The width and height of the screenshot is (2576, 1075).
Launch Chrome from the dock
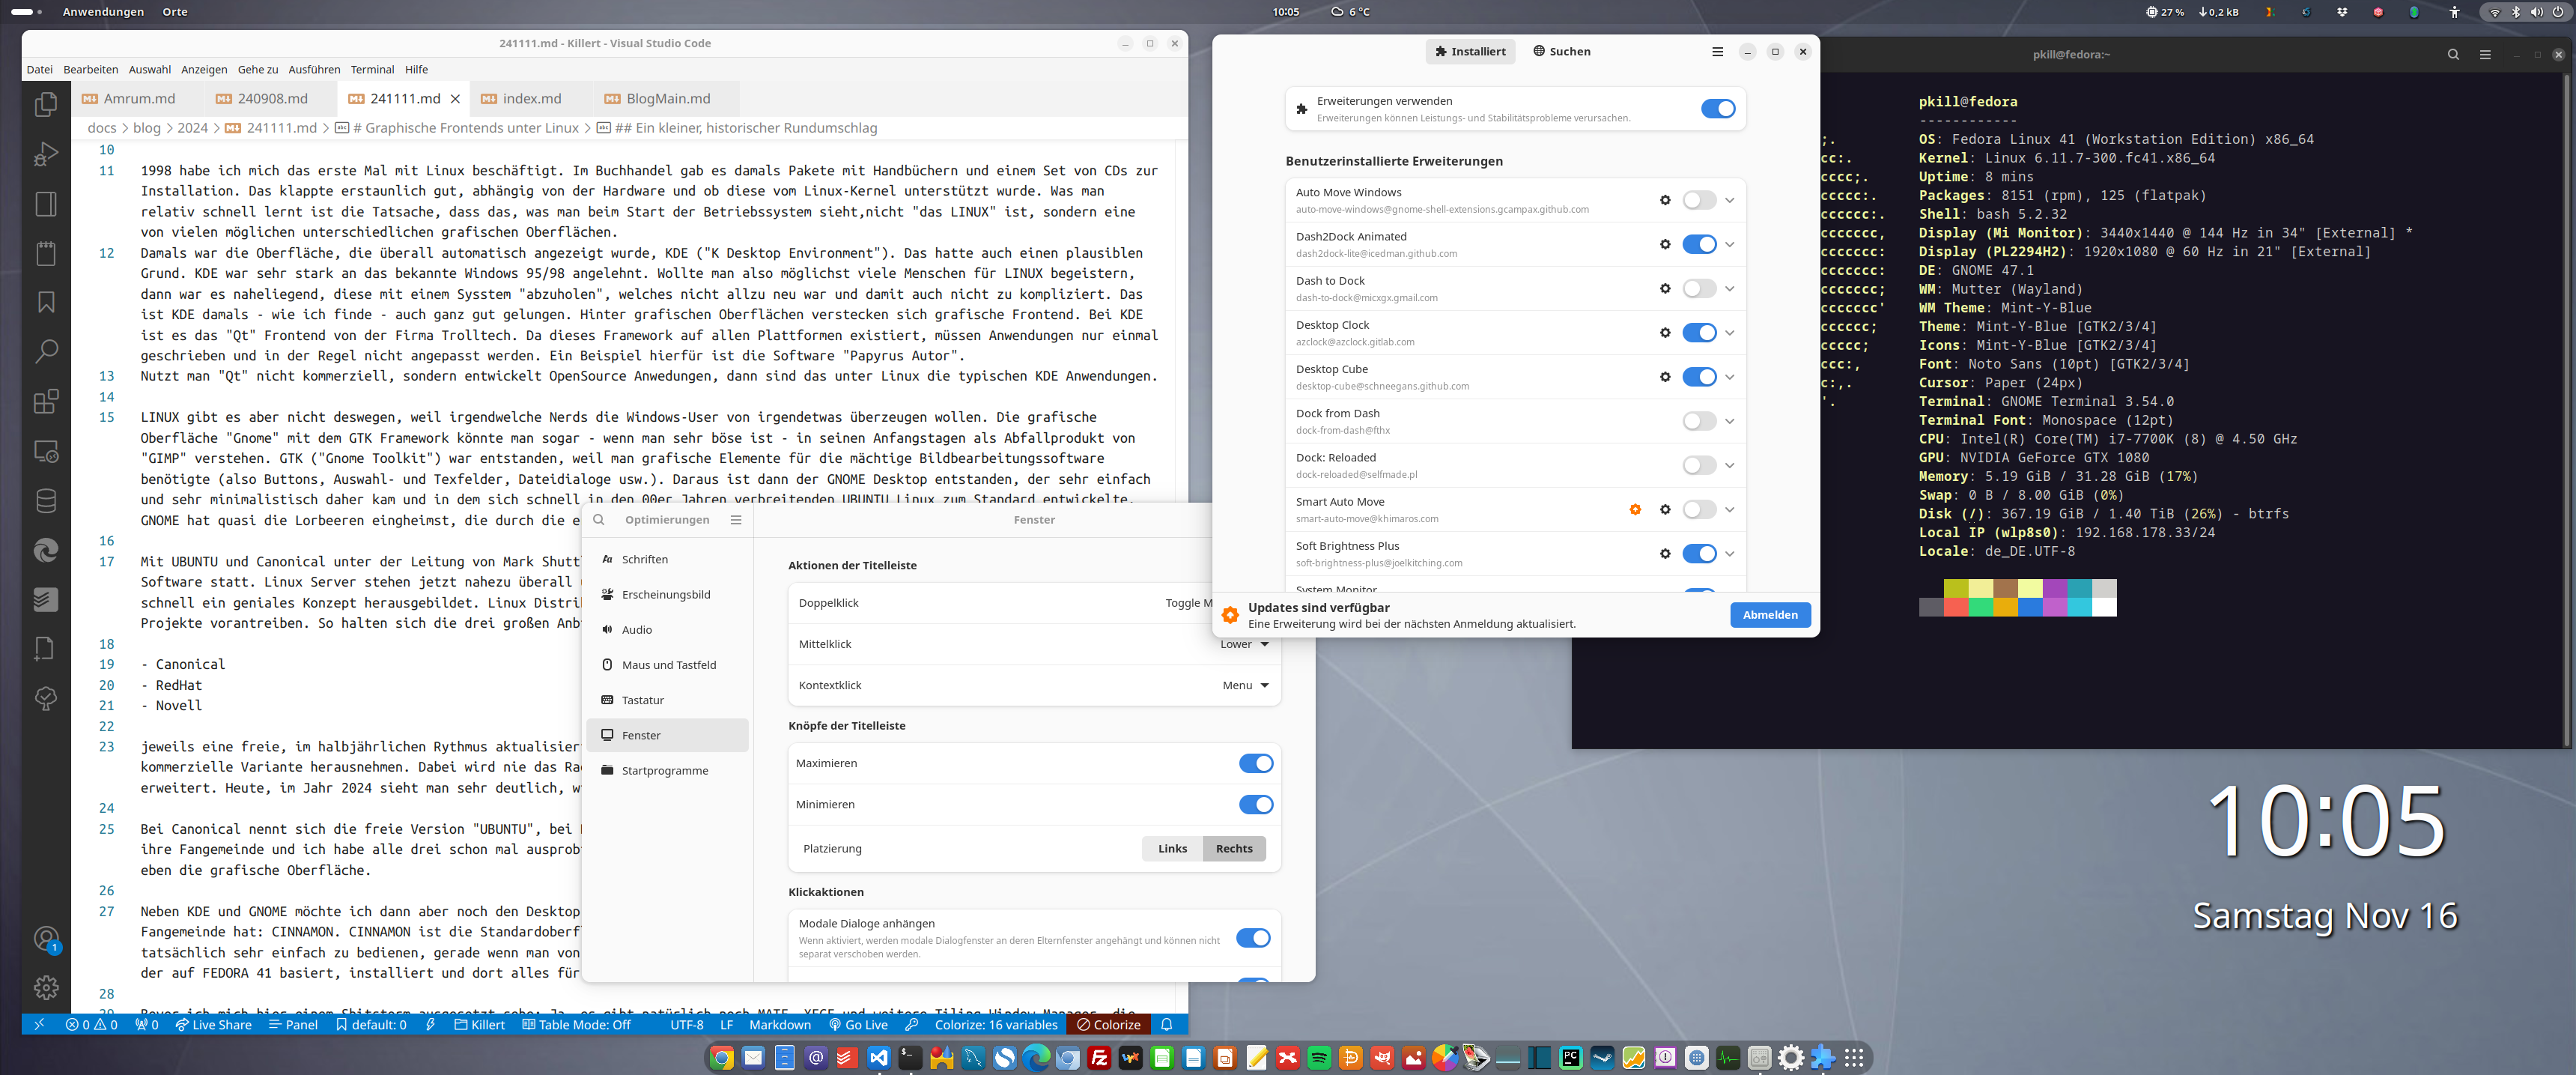coord(722,1058)
